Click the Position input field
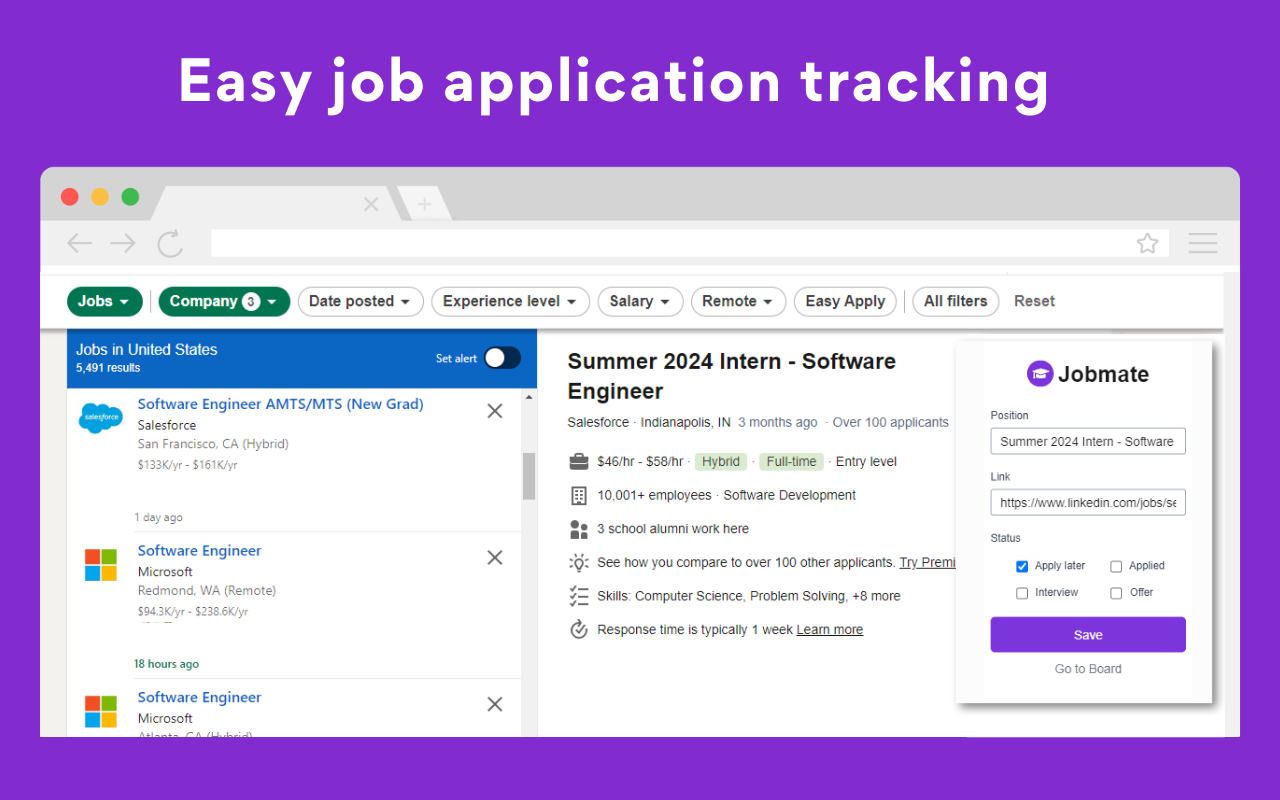This screenshot has height=800, width=1280. (x=1088, y=441)
